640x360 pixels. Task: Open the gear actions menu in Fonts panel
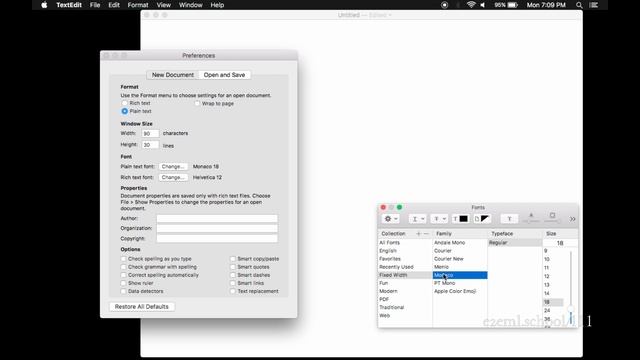(391, 219)
